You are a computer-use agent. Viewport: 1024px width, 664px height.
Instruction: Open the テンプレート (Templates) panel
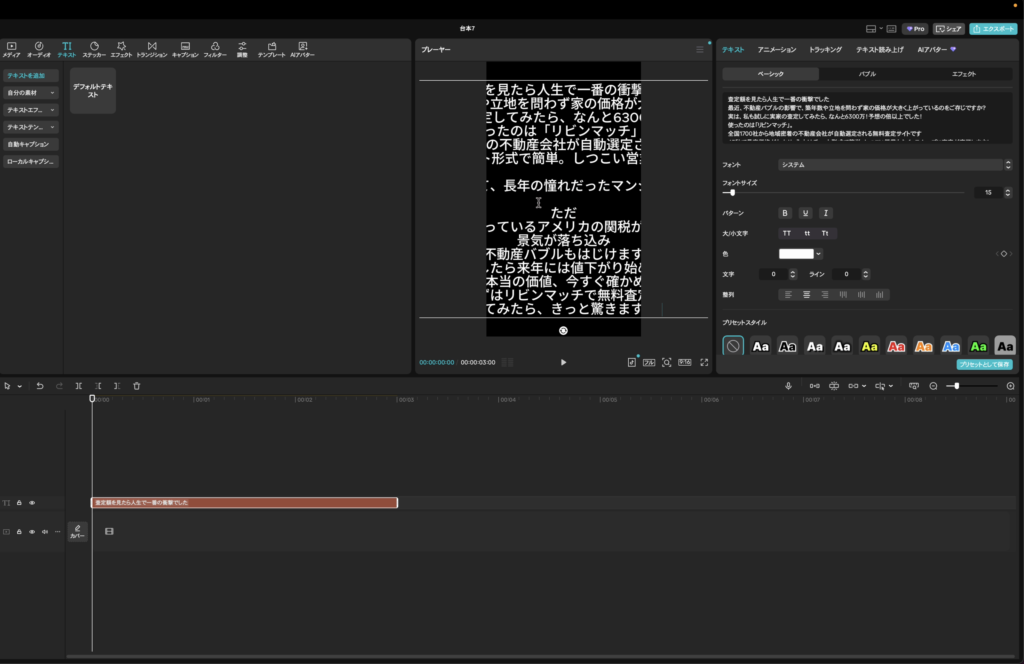[272, 49]
